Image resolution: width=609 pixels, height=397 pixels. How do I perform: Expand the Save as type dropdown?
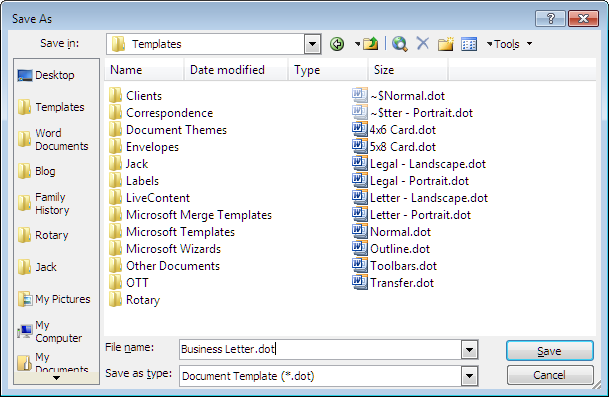[469, 376]
